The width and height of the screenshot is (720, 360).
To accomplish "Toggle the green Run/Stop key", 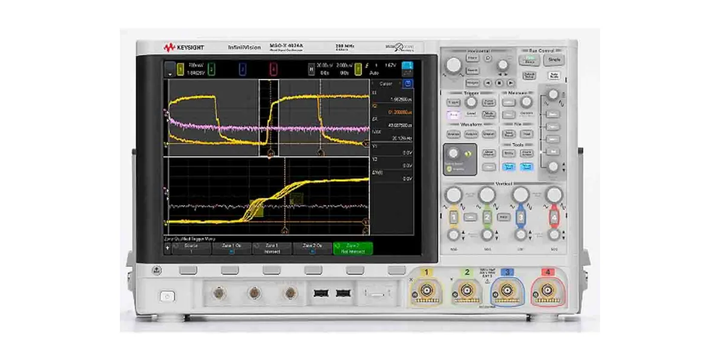I will click(x=529, y=60).
